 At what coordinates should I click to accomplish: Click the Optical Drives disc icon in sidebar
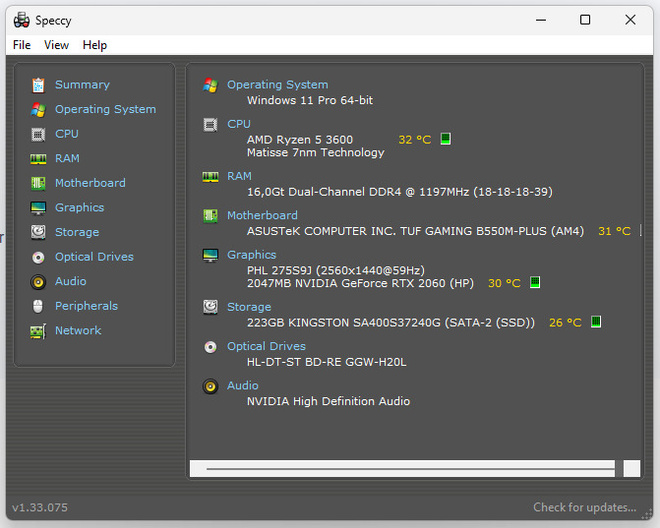pos(38,257)
